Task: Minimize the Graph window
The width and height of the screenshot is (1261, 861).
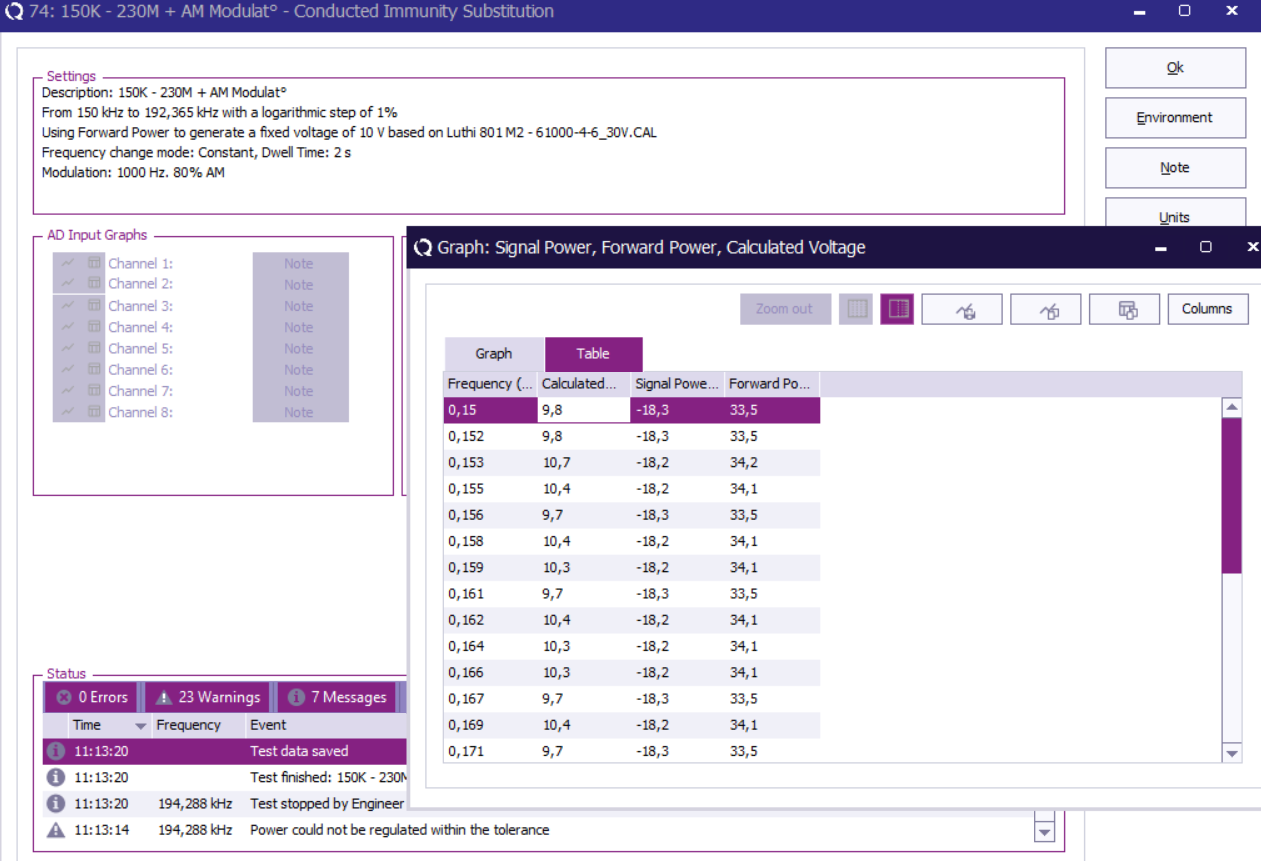Action: pos(1161,247)
